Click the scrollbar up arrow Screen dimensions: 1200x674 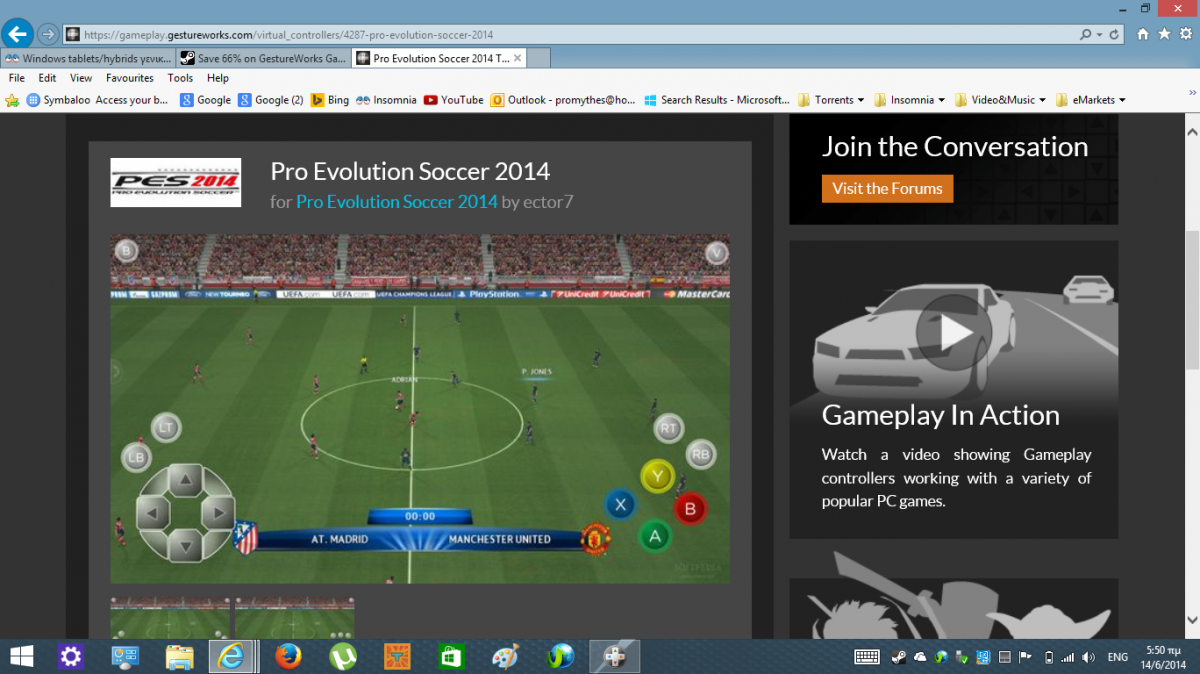coord(1191,130)
